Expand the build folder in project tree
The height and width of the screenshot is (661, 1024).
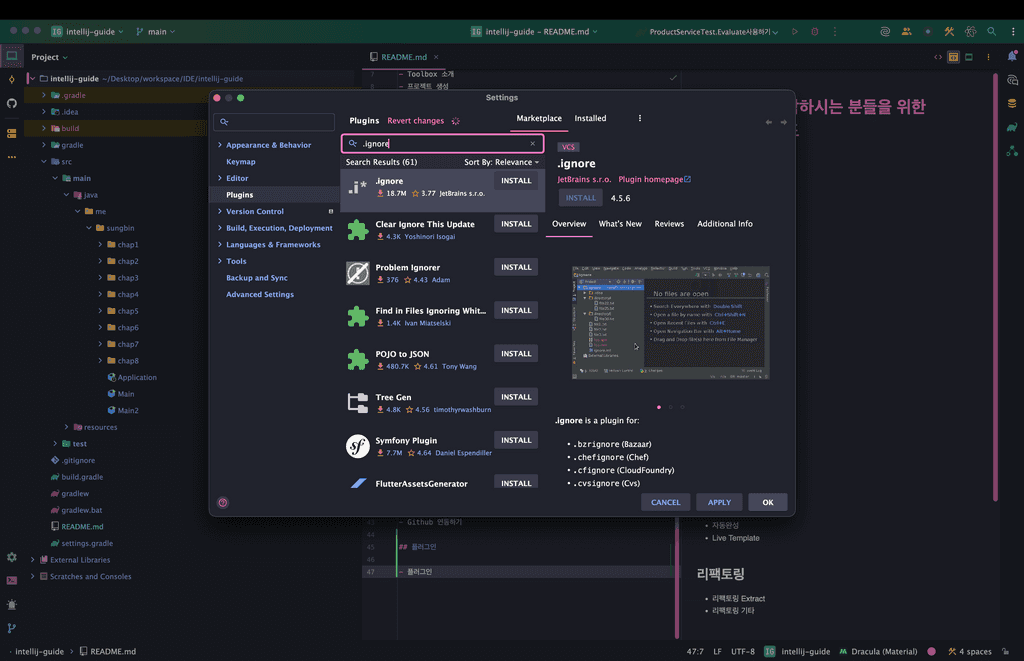pyautogui.click(x=43, y=128)
